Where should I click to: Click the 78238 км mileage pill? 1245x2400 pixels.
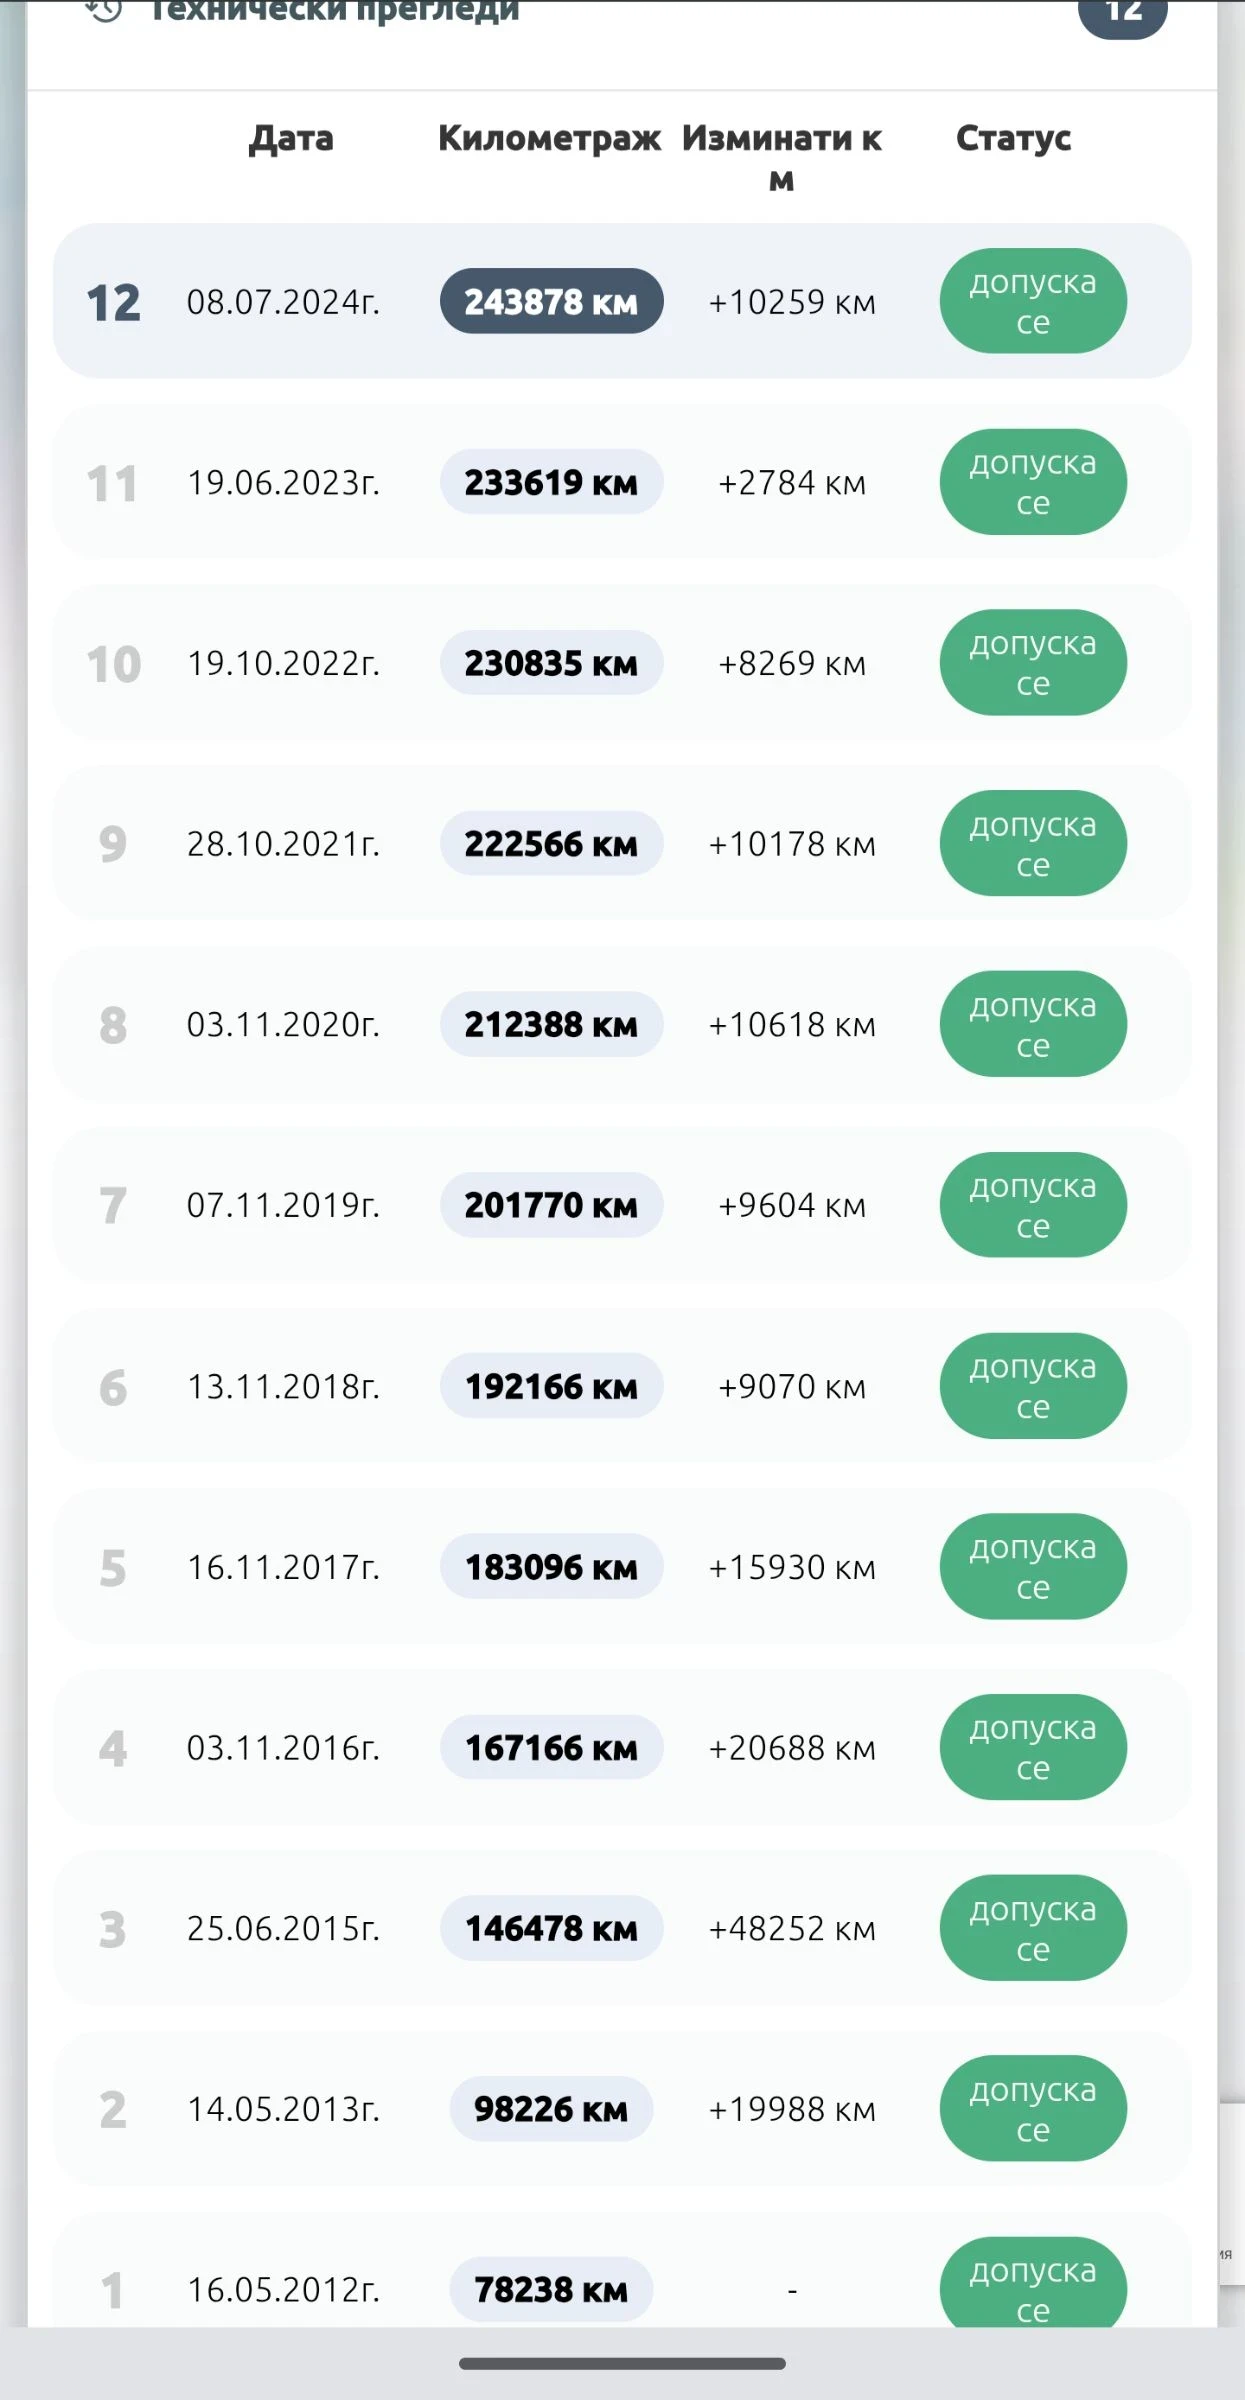coord(551,2290)
